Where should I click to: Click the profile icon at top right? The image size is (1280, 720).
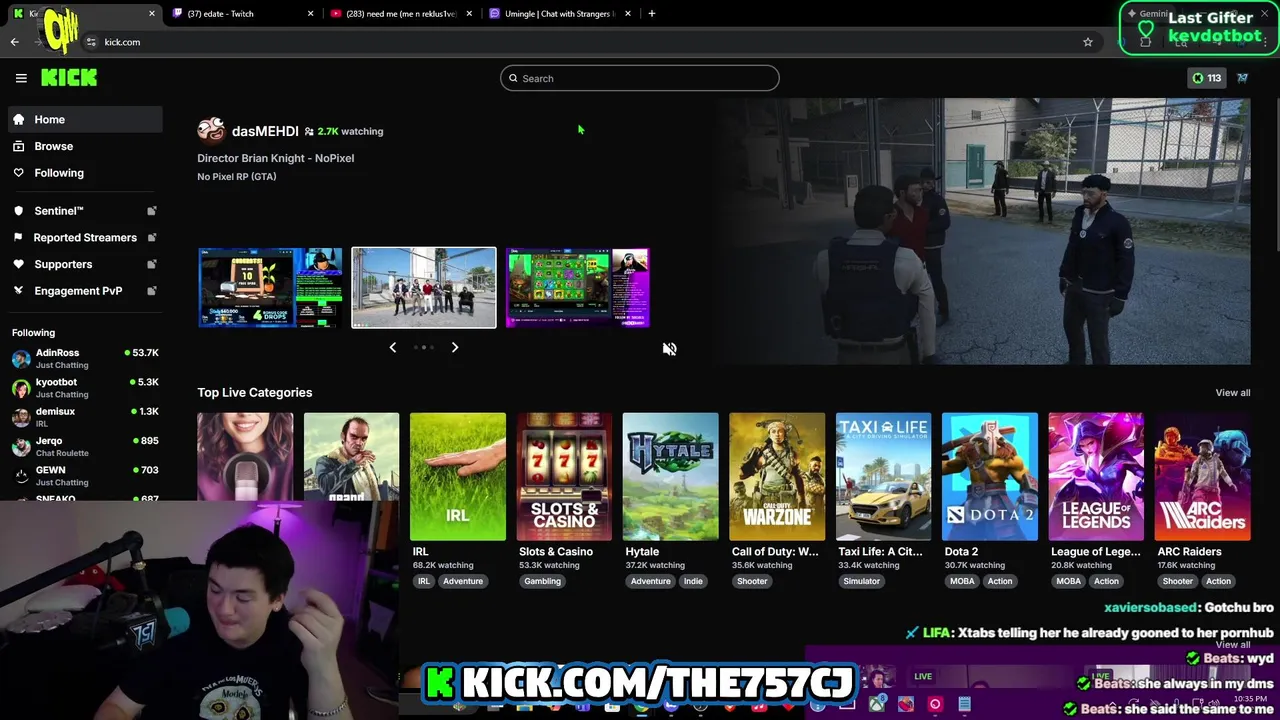click(1243, 78)
